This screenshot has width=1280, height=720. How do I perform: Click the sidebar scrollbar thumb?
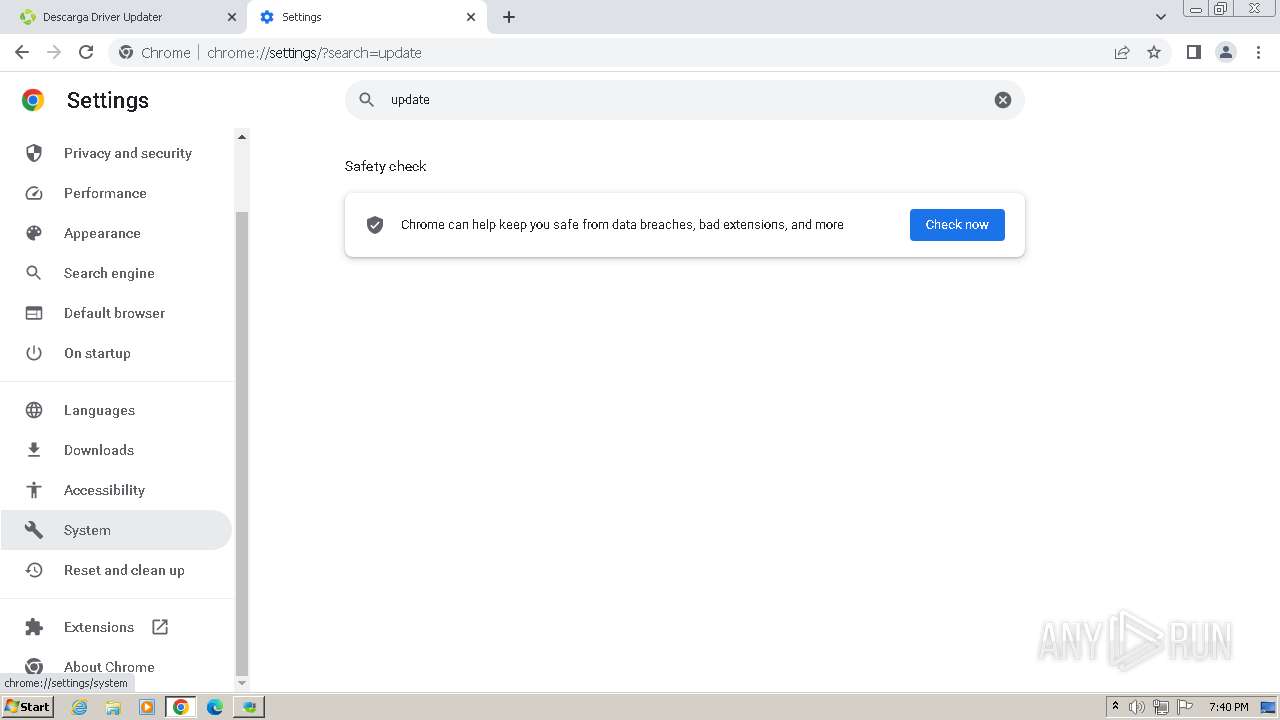pyautogui.click(x=241, y=443)
